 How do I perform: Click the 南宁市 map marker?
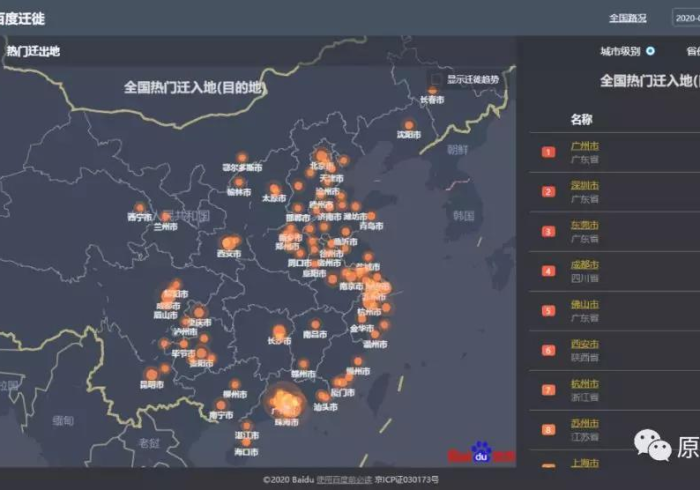point(221,405)
